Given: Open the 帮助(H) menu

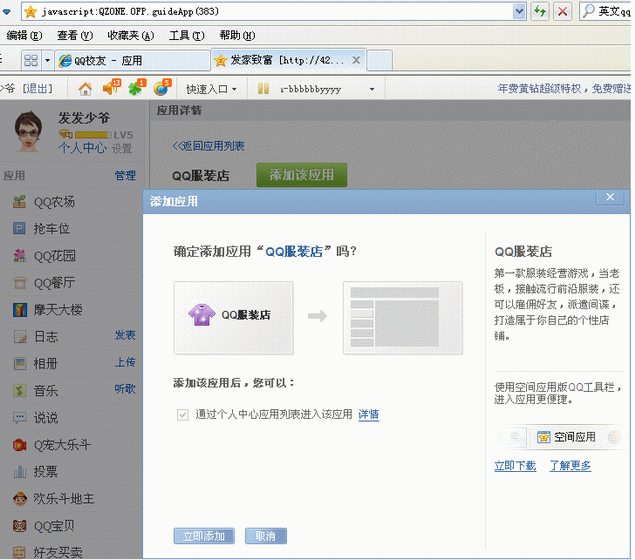Looking at the screenshot, I should (x=237, y=36).
